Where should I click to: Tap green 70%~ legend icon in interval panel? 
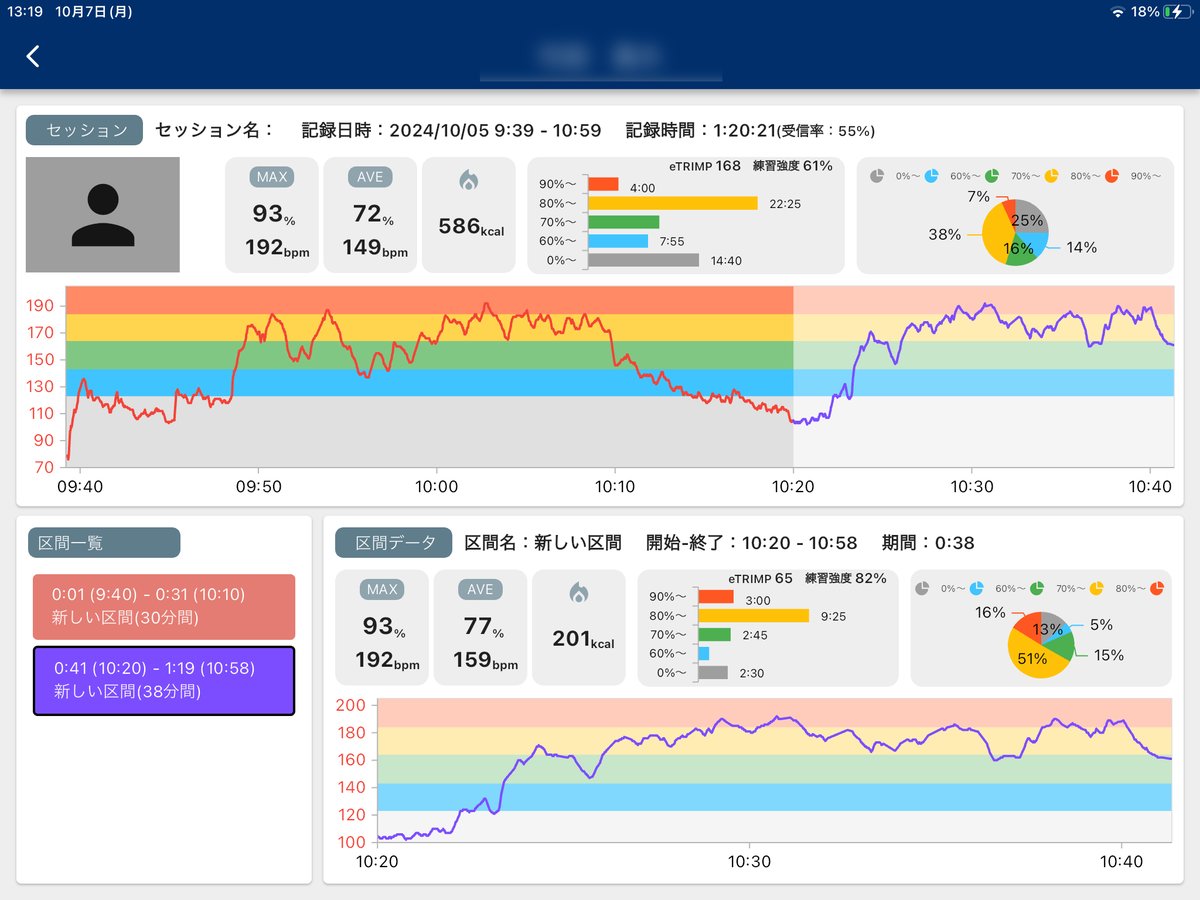coord(1037,588)
